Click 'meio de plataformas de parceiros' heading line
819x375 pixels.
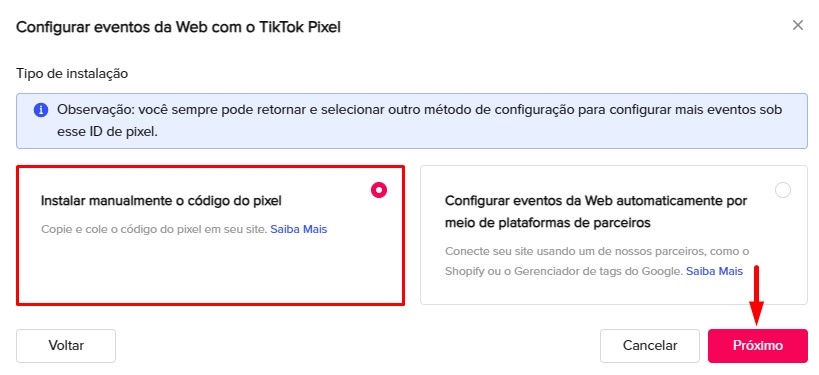coord(547,222)
